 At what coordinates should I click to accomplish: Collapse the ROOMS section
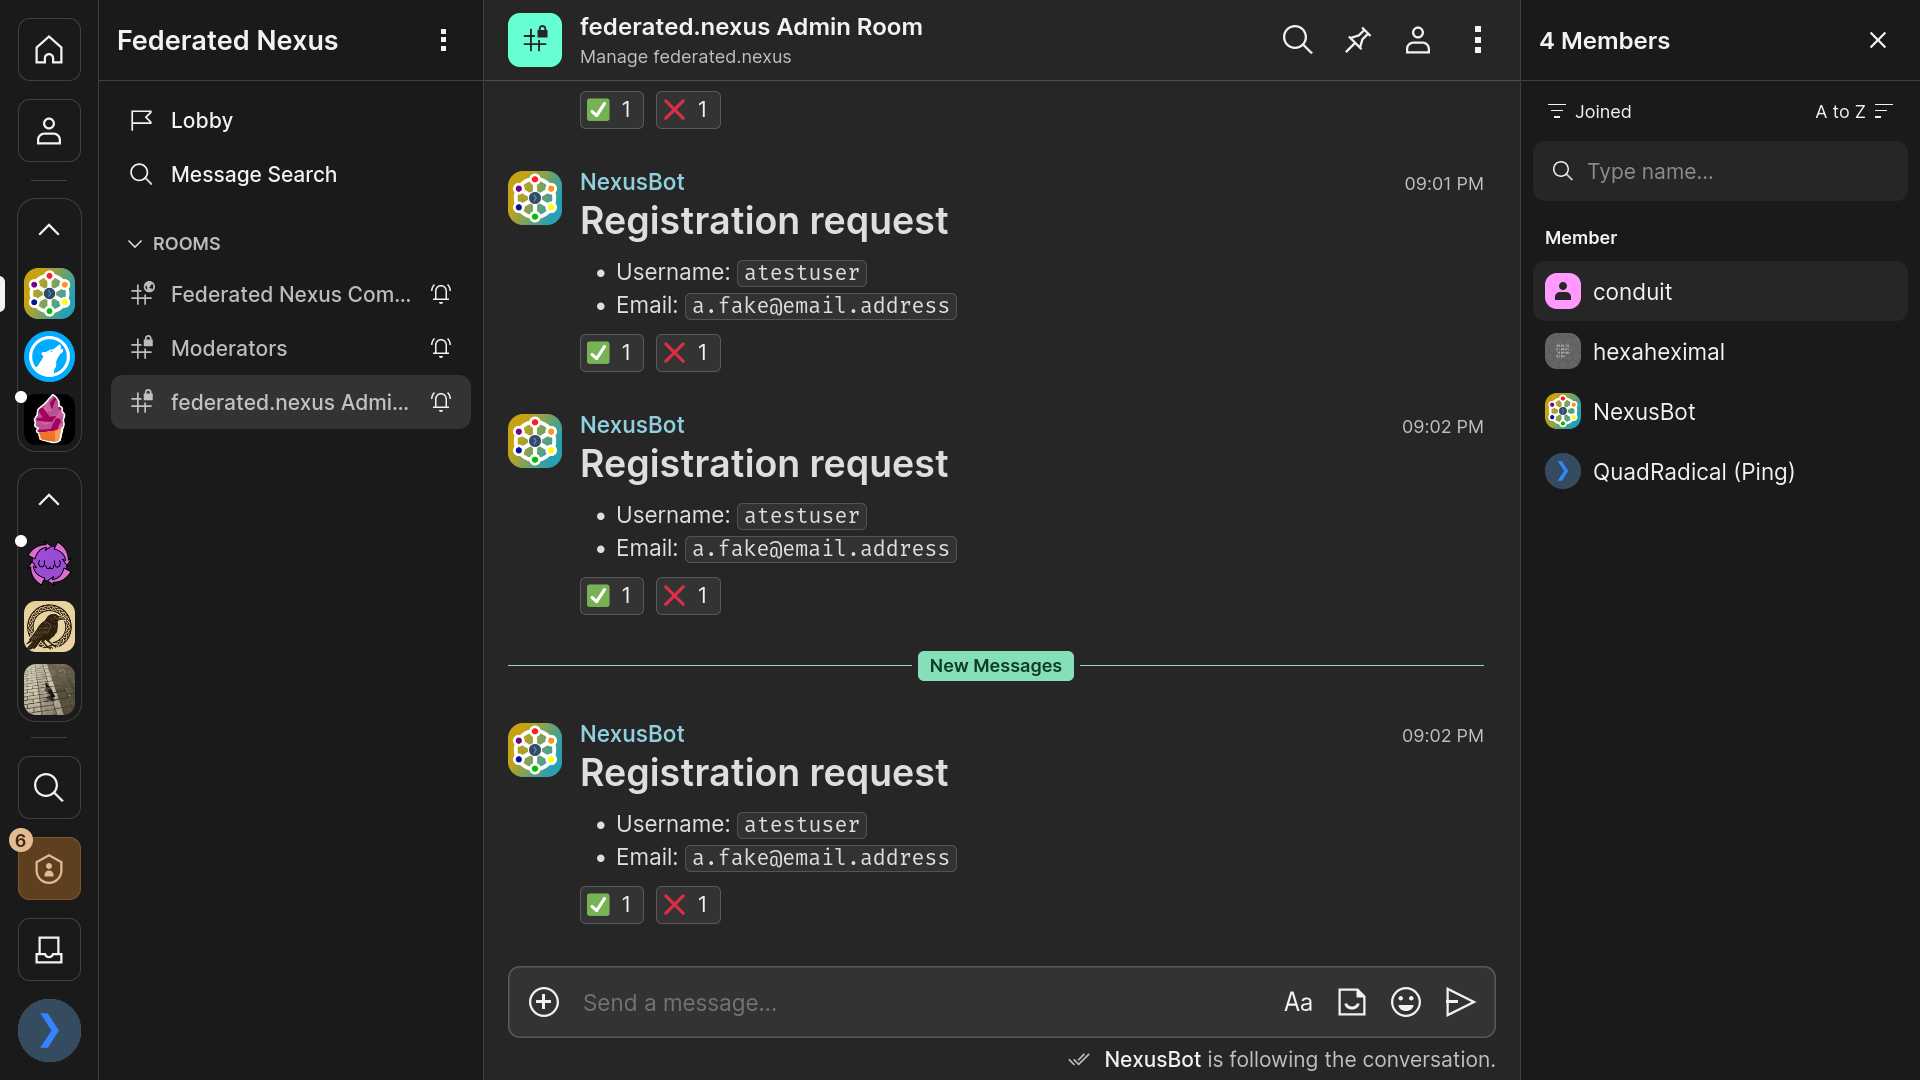pos(134,243)
